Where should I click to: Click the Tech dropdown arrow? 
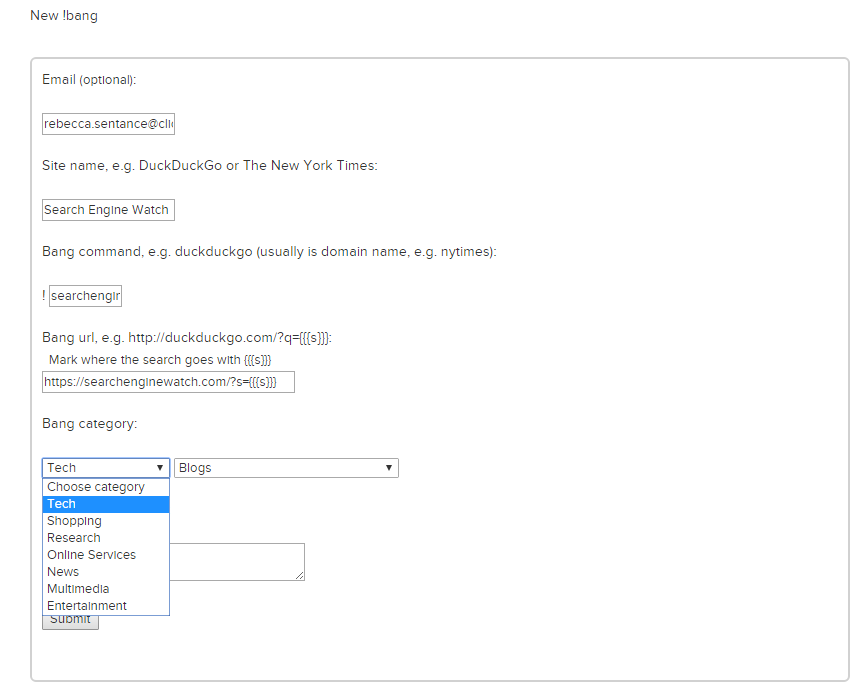click(160, 468)
